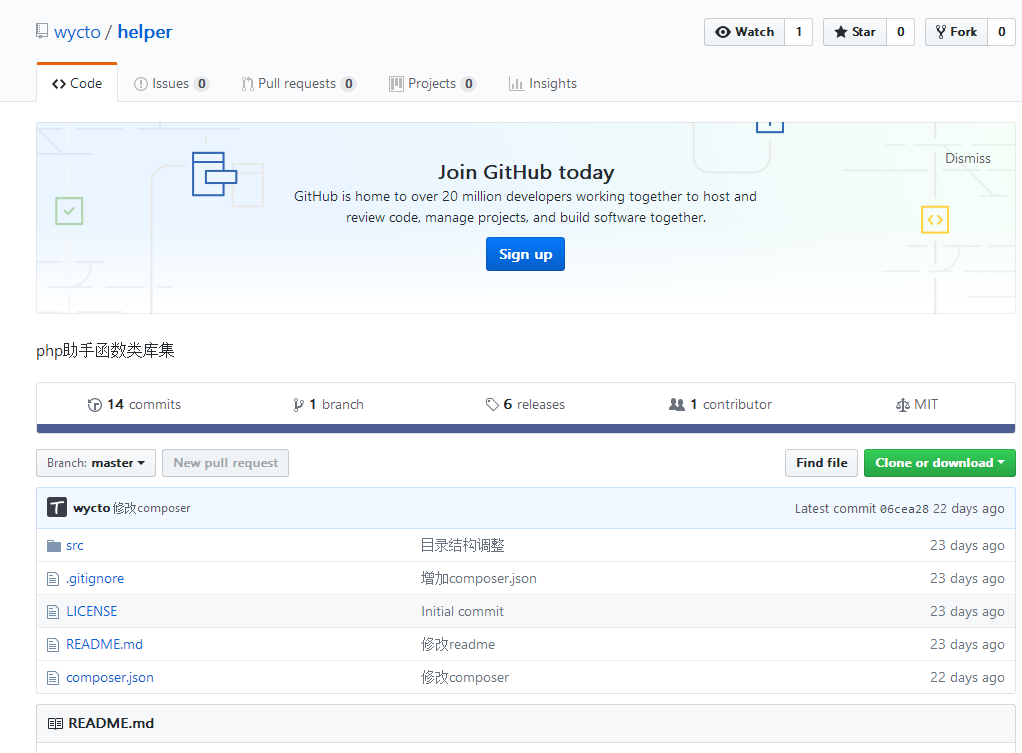Open wycto author link in commit row
Viewport: 1022px width, 753px height.
[x=91, y=508]
